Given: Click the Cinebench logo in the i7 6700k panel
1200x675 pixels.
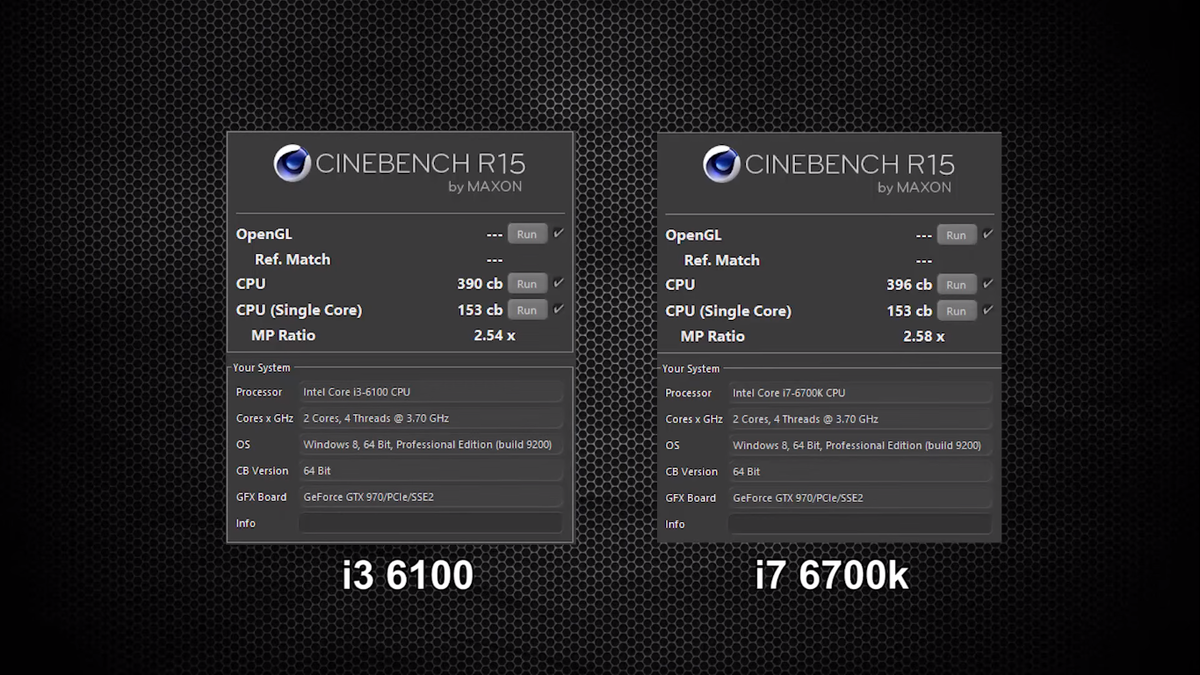Looking at the screenshot, I should coord(722,164).
